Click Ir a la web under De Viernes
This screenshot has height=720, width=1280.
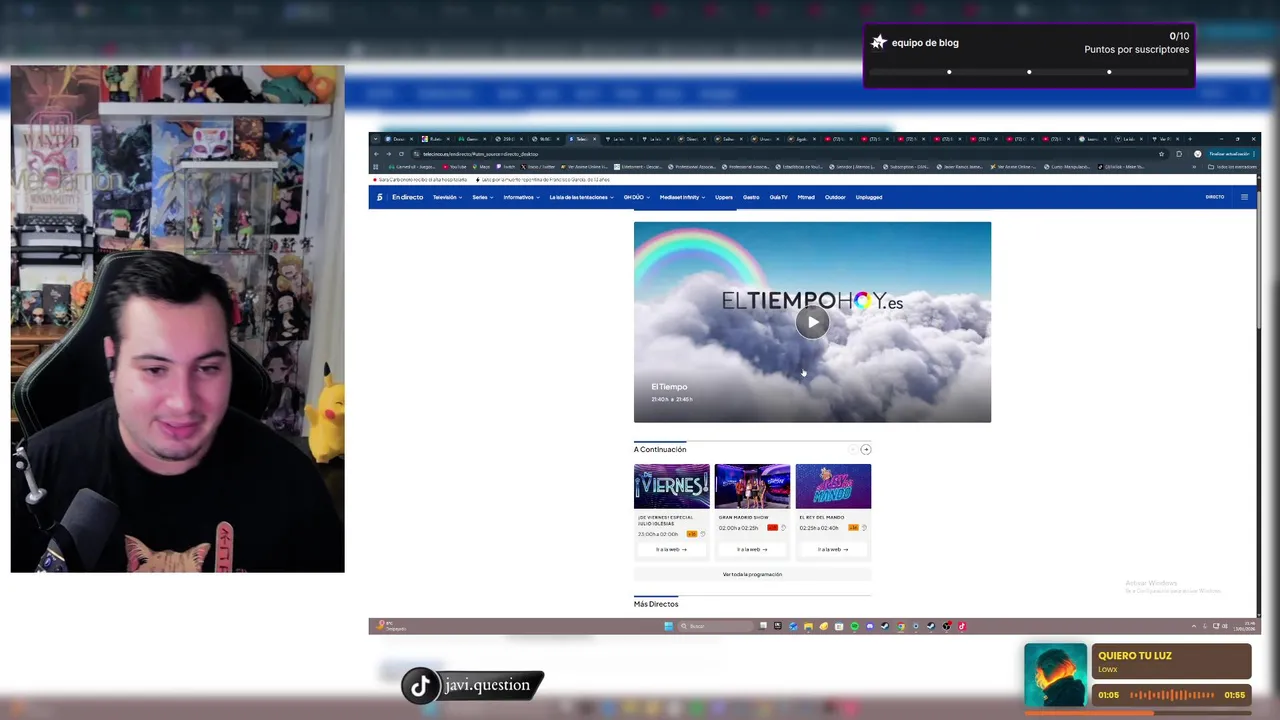coord(671,549)
